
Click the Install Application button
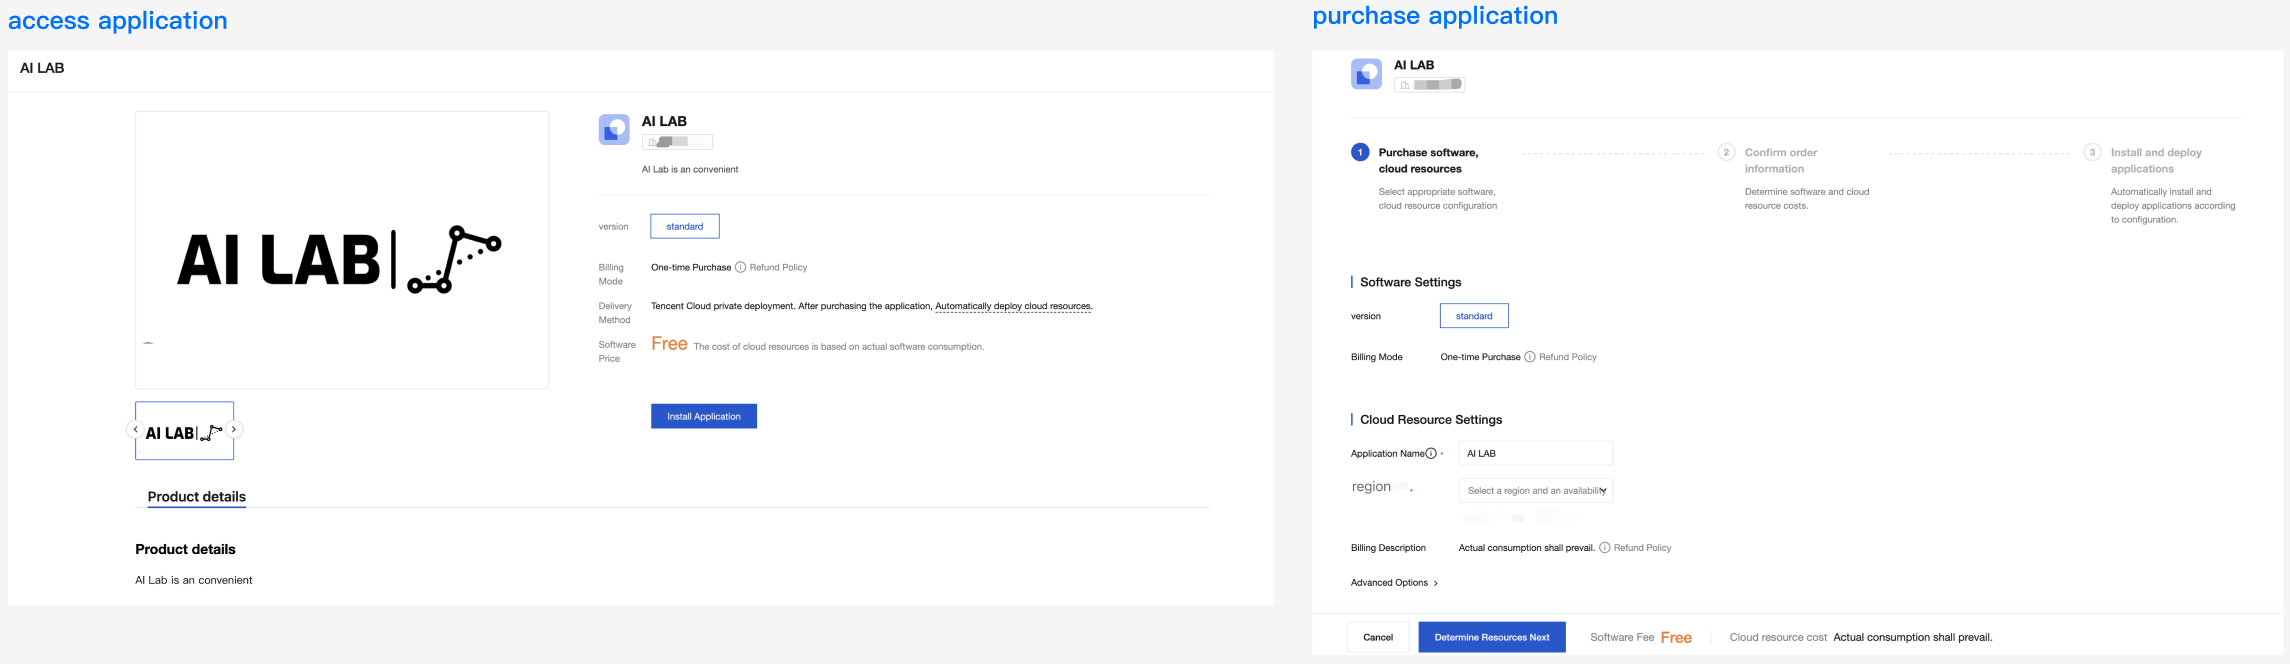point(704,417)
